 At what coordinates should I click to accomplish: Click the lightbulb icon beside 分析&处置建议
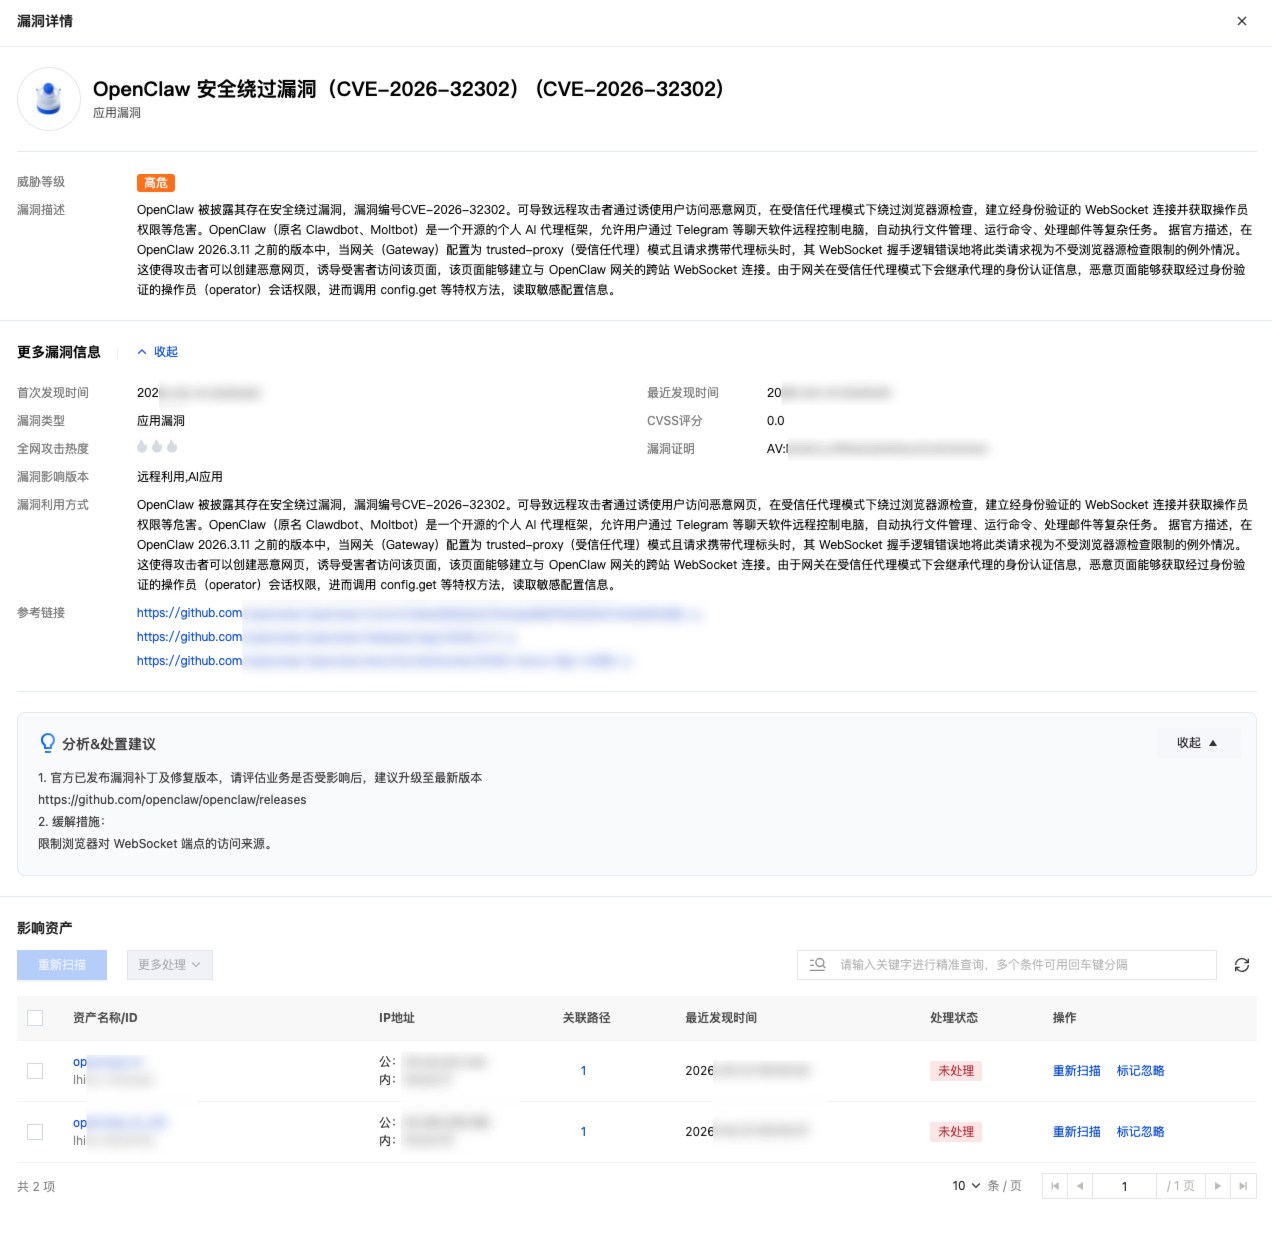click(x=47, y=743)
